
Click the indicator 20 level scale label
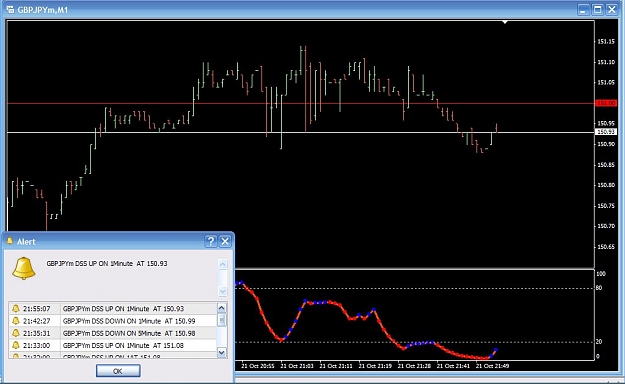point(599,342)
